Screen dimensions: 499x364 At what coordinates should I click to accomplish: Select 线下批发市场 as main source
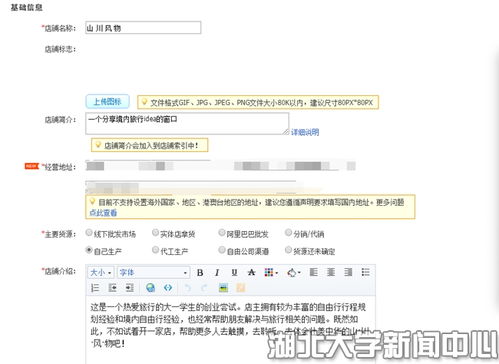pos(89,233)
